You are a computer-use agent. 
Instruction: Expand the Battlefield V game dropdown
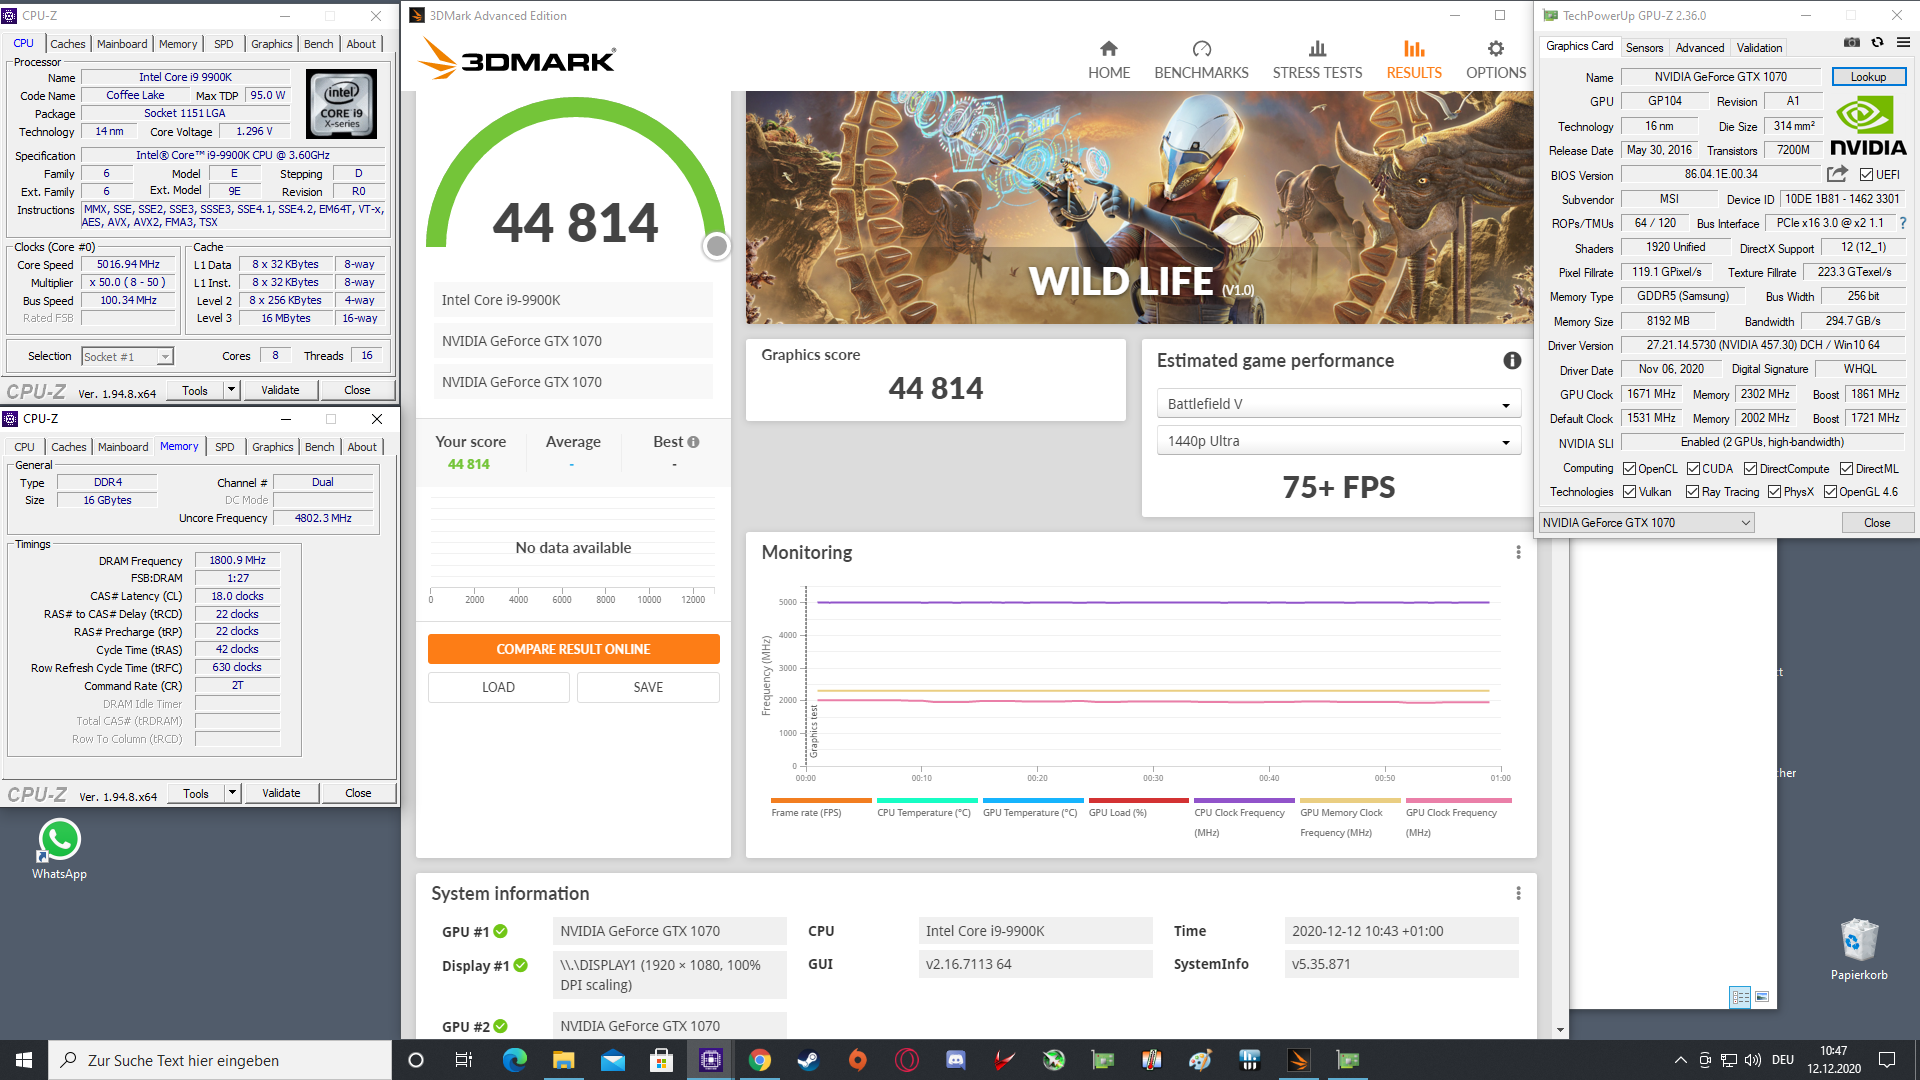(1339, 404)
